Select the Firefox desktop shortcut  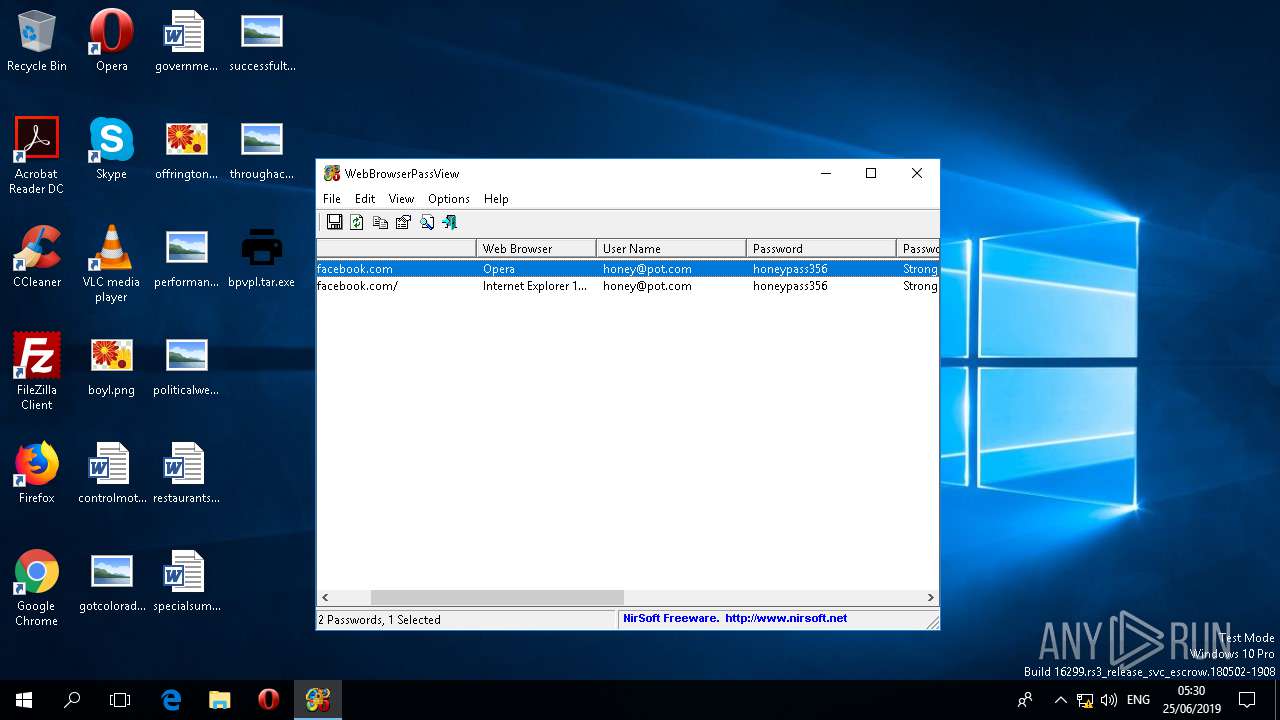tap(37, 473)
